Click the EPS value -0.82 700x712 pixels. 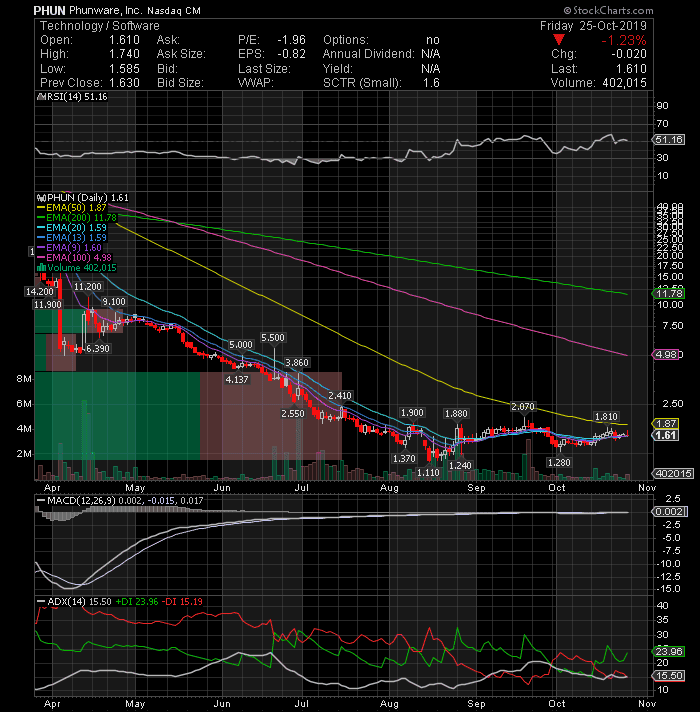(x=291, y=54)
